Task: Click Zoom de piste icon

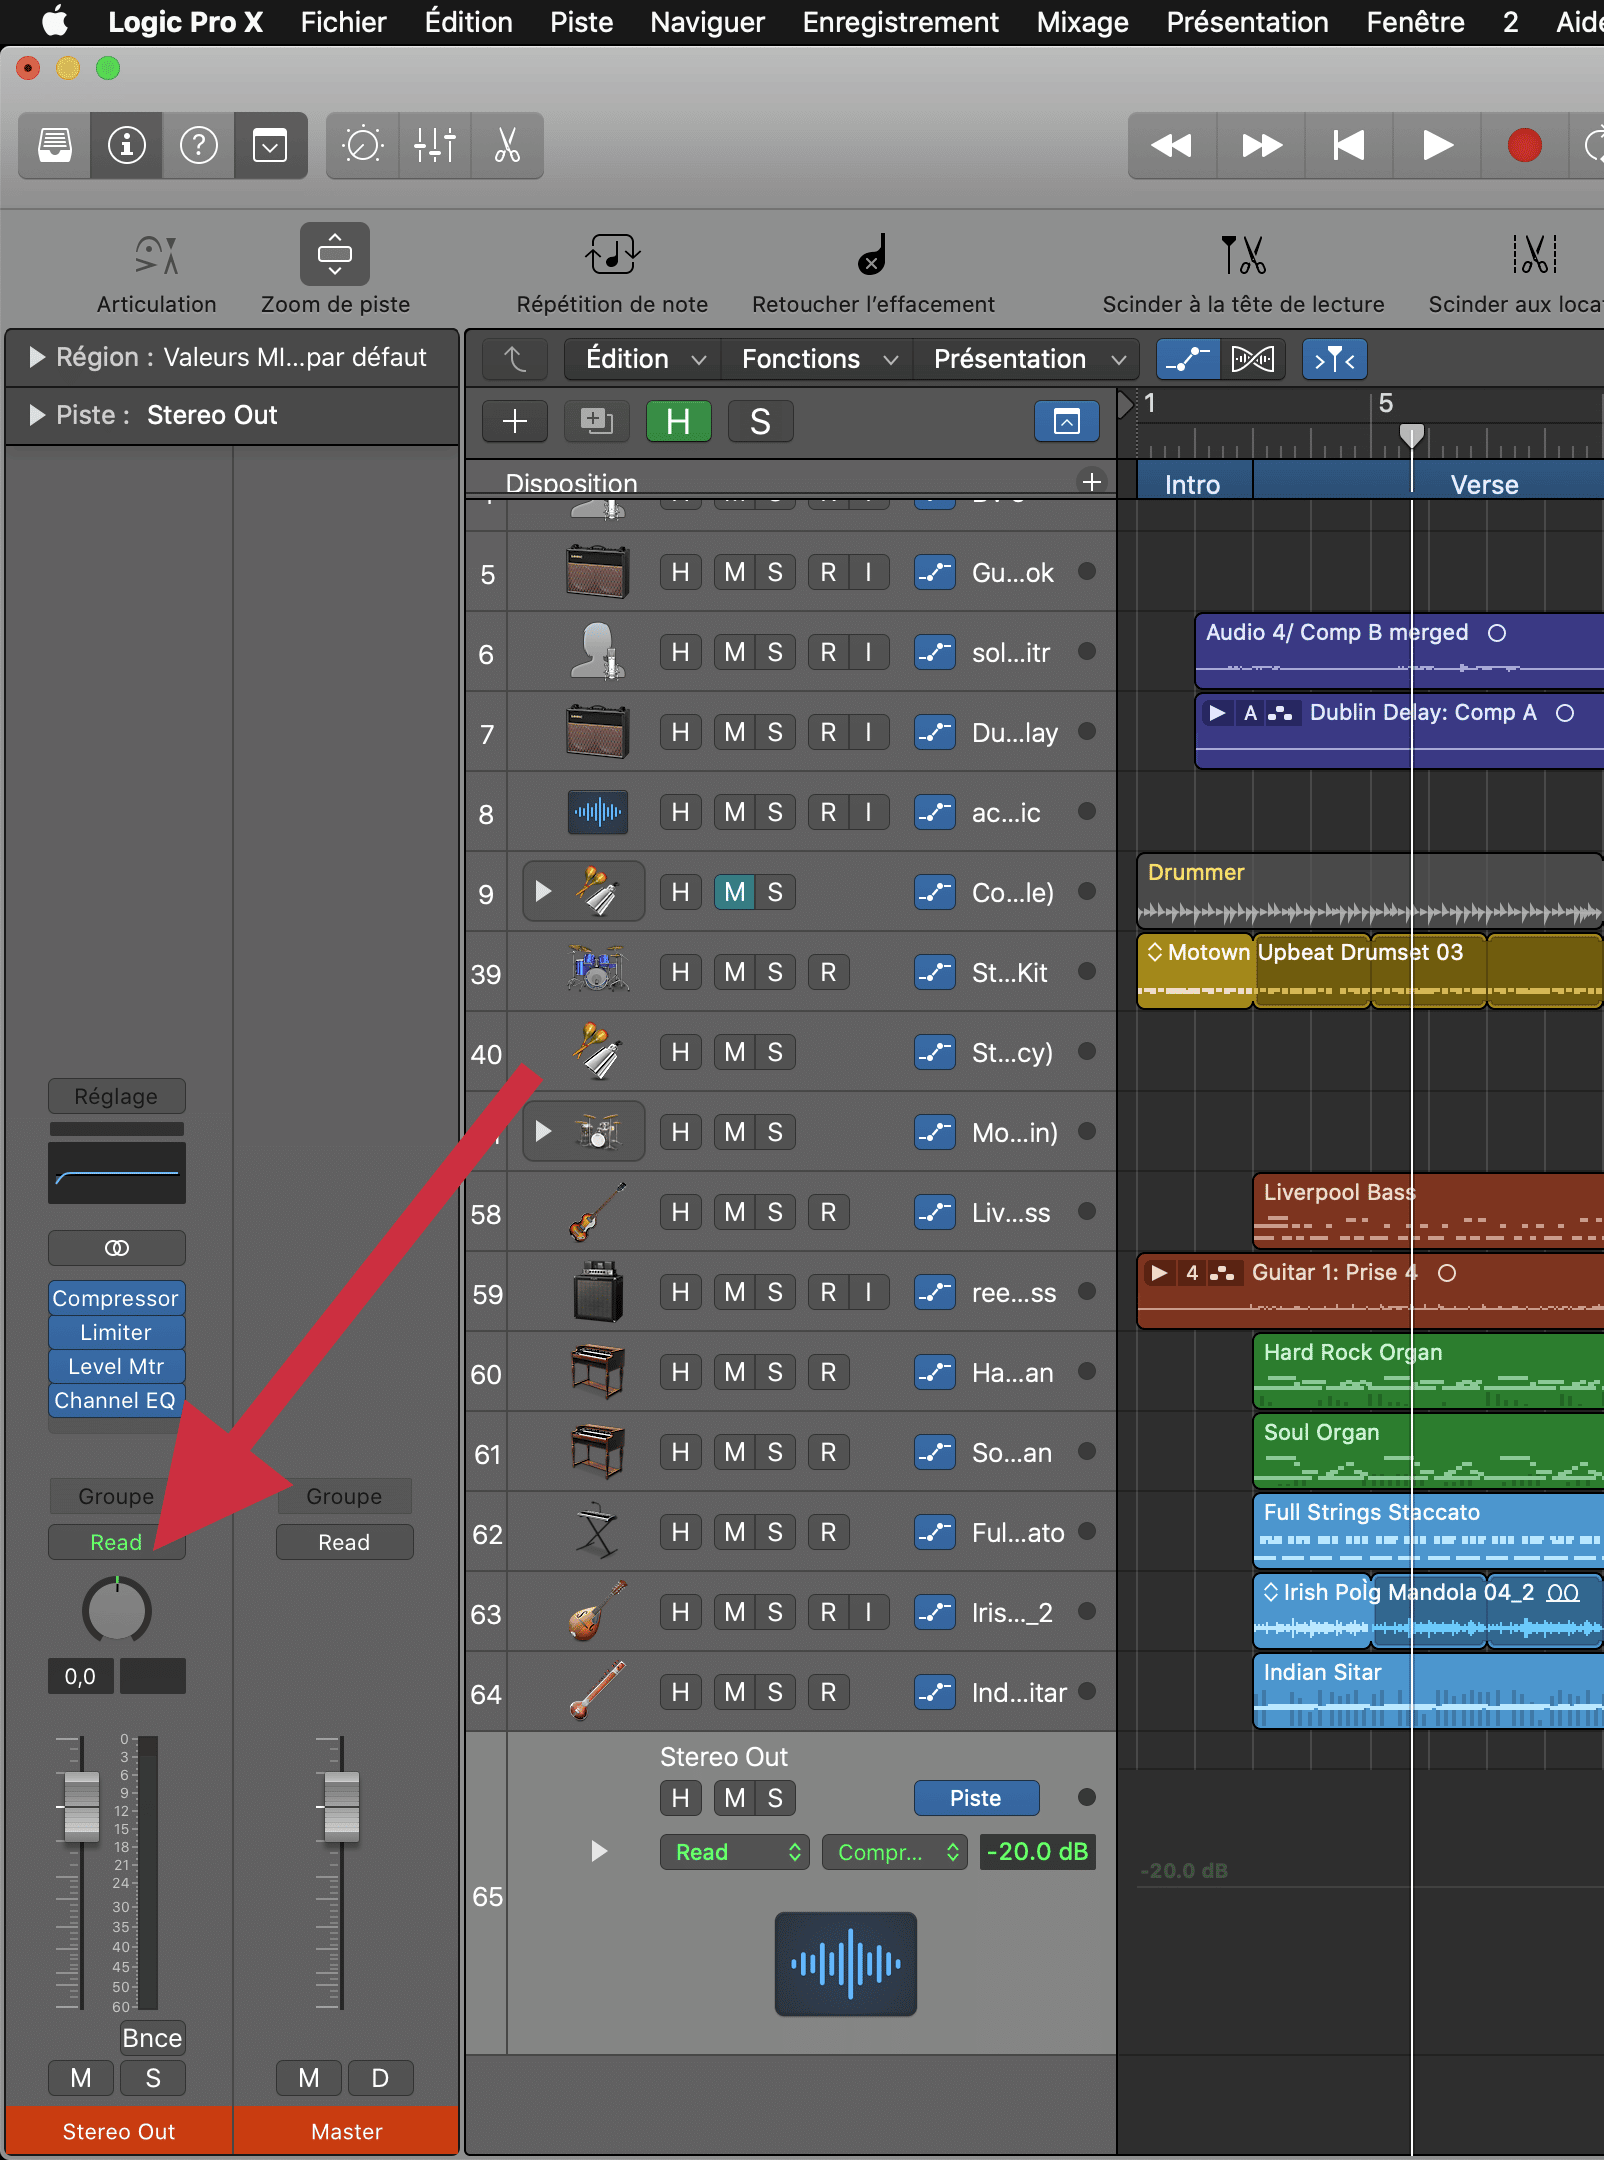Action: (335, 254)
